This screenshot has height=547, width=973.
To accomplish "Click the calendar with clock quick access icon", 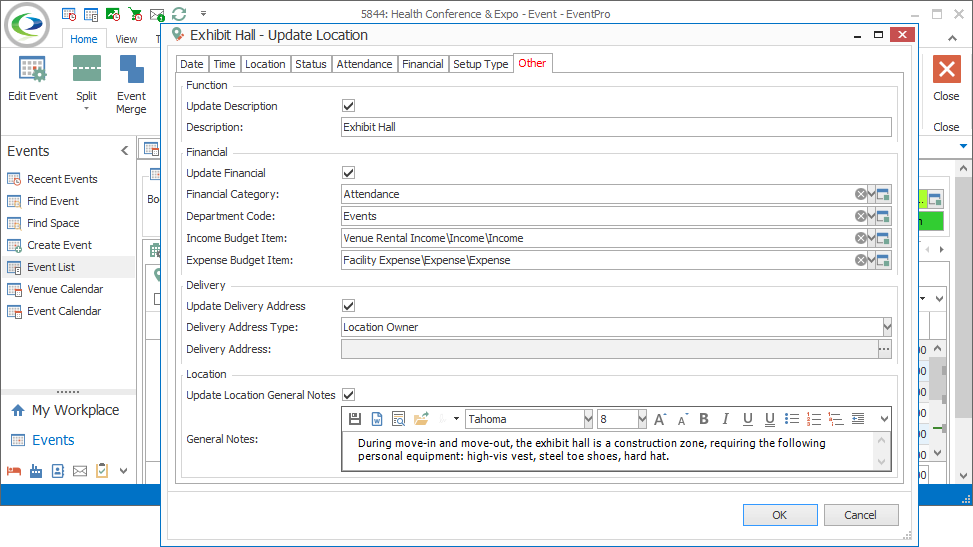I will 69,14.
